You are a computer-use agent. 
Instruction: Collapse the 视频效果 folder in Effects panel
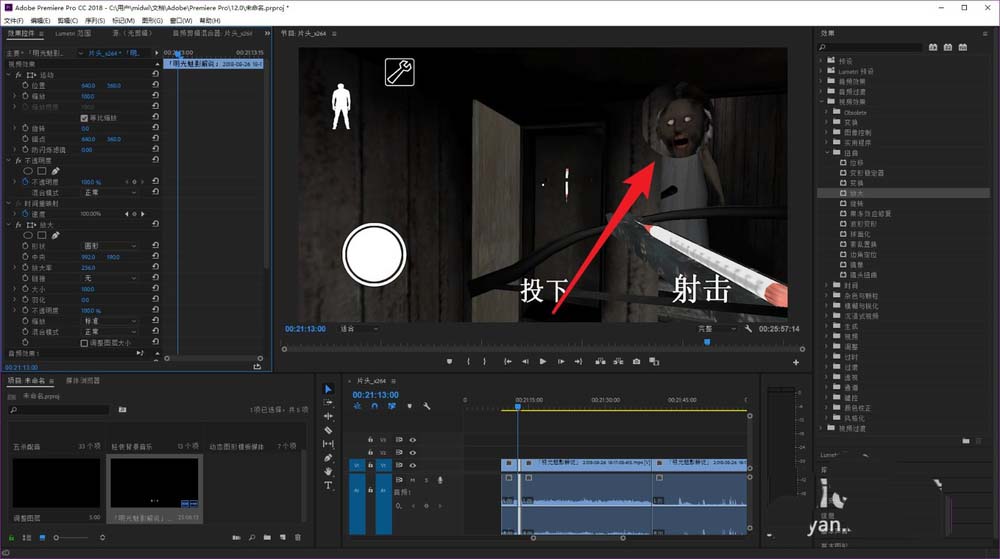(x=823, y=101)
